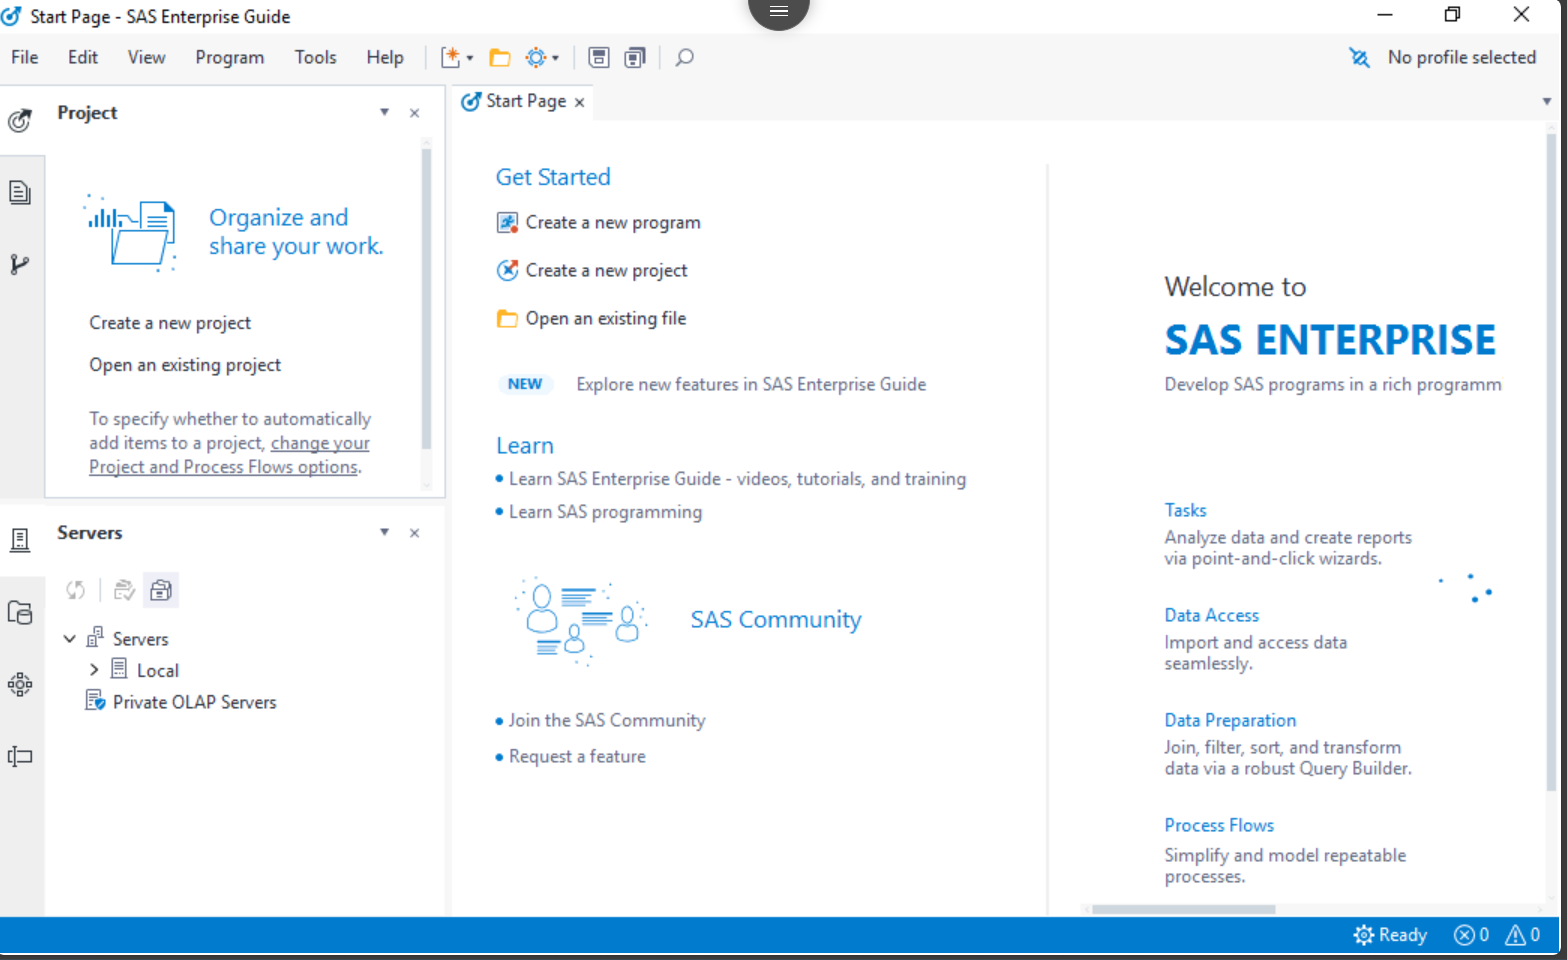Click the Project pane sidebar icon

(20, 121)
